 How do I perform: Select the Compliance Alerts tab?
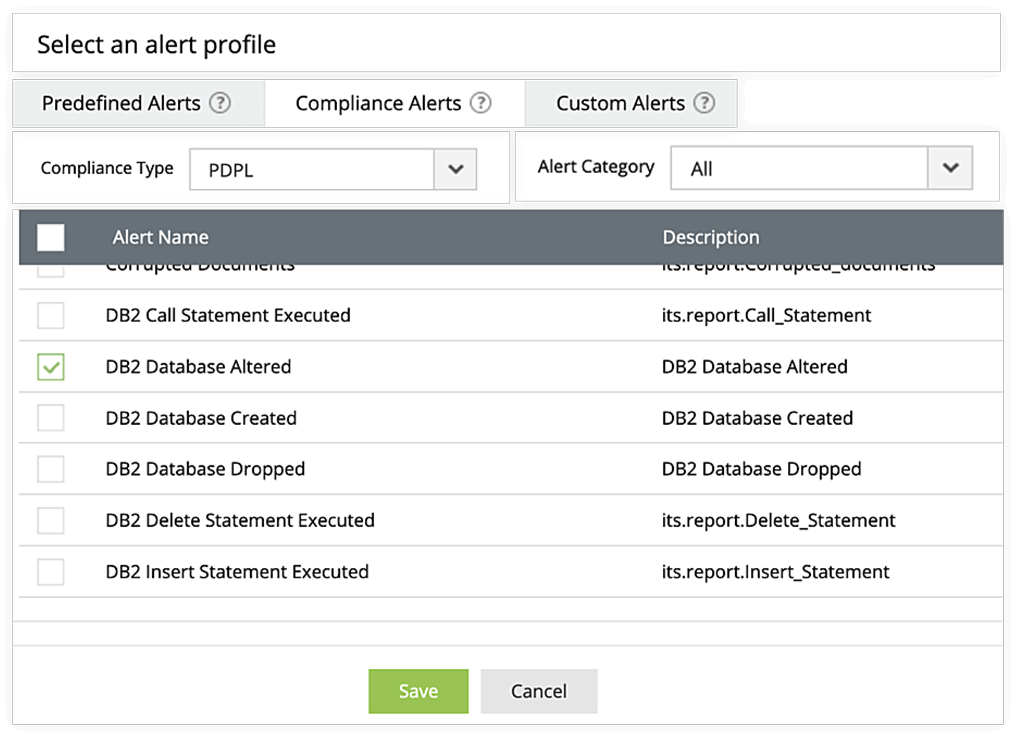[378, 103]
